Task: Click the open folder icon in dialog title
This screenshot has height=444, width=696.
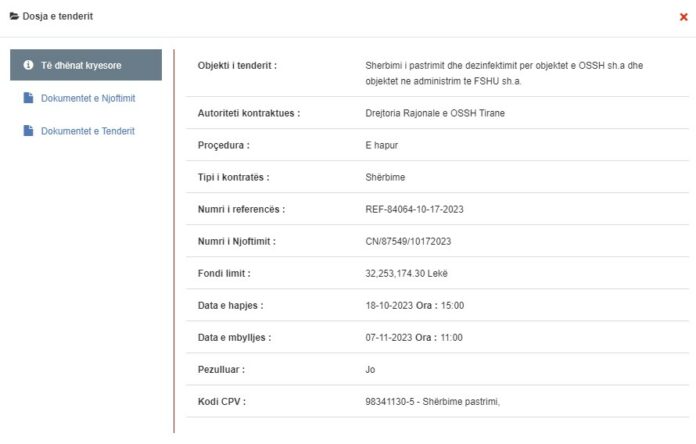Action: click(x=14, y=16)
